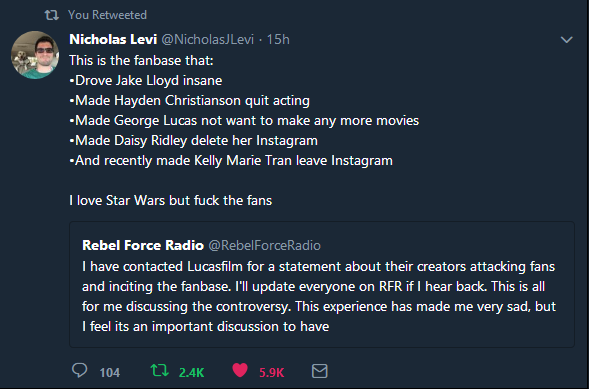
Task: Click the envelope direct message icon
Action: 320,371
